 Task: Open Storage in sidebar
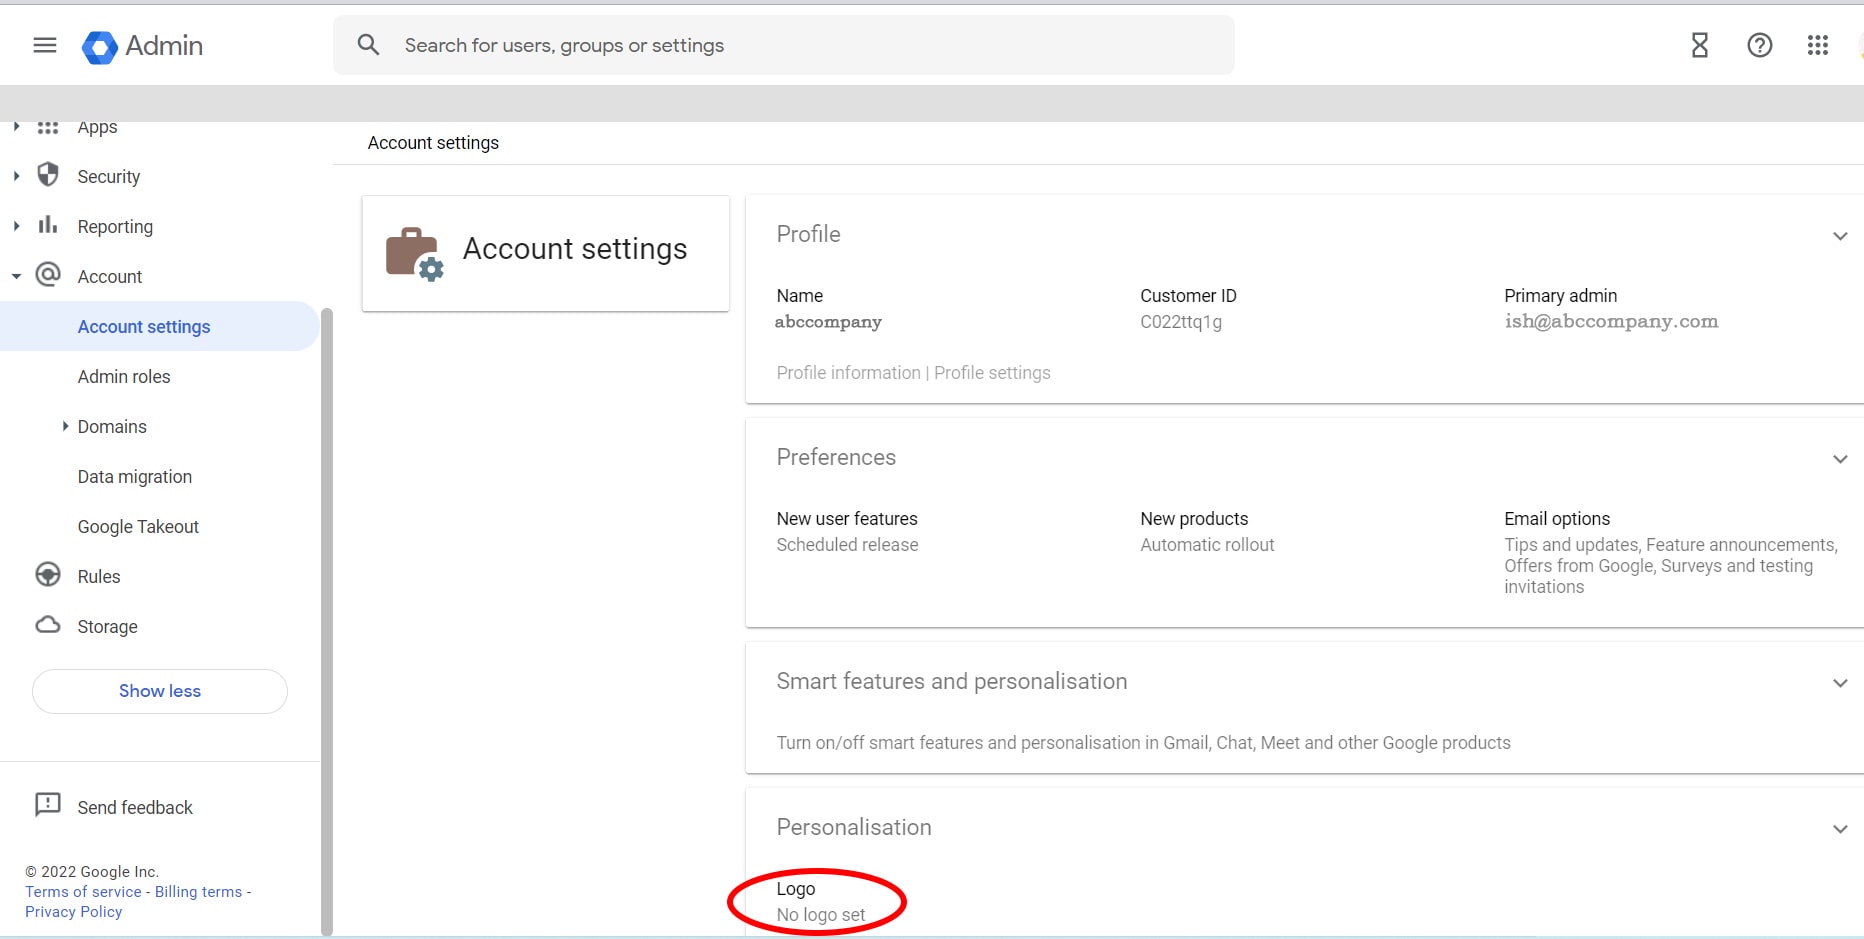click(x=108, y=627)
